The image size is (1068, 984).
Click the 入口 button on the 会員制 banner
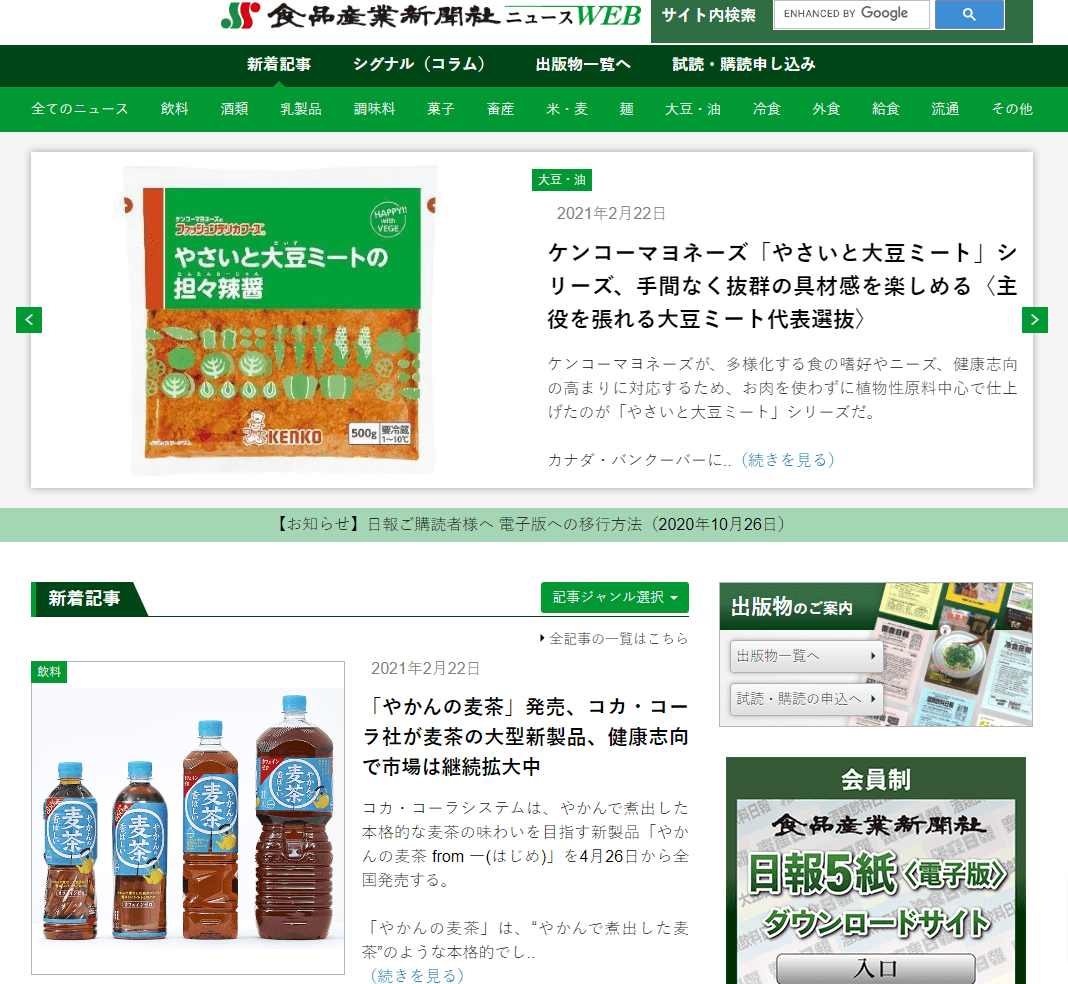pos(876,969)
